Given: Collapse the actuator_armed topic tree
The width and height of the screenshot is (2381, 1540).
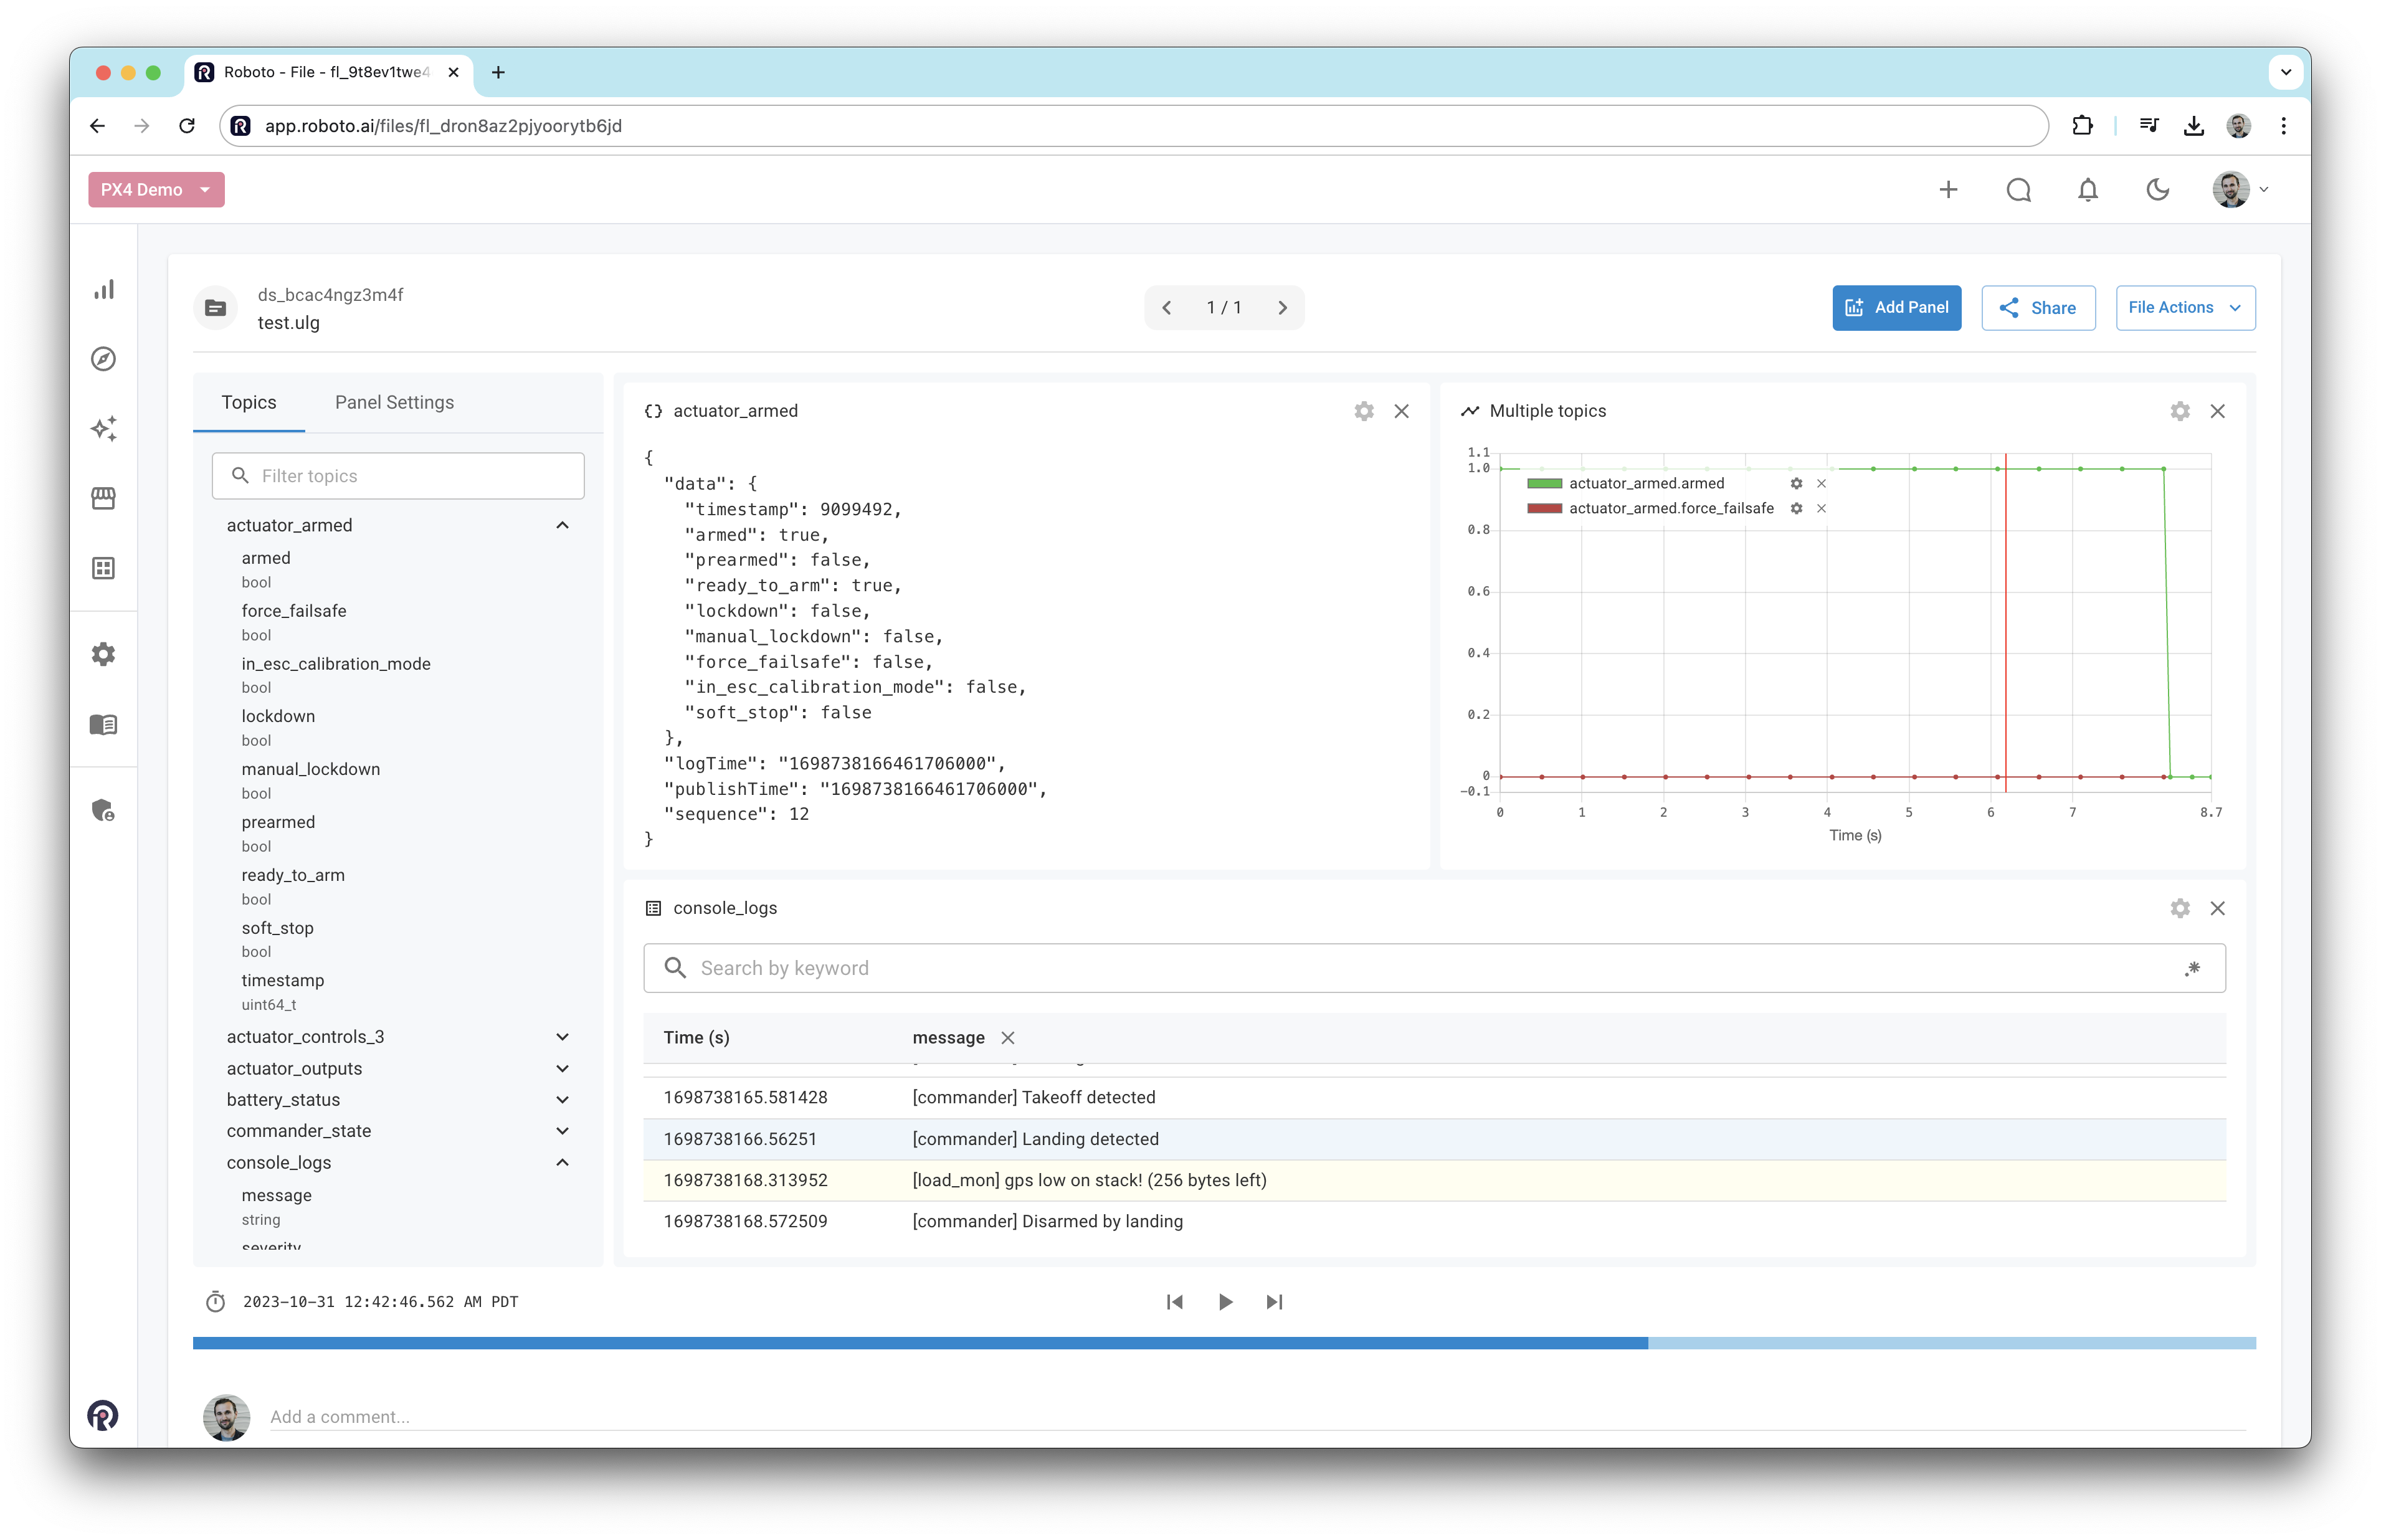Looking at the screenshot, I should tap(562, 526).
